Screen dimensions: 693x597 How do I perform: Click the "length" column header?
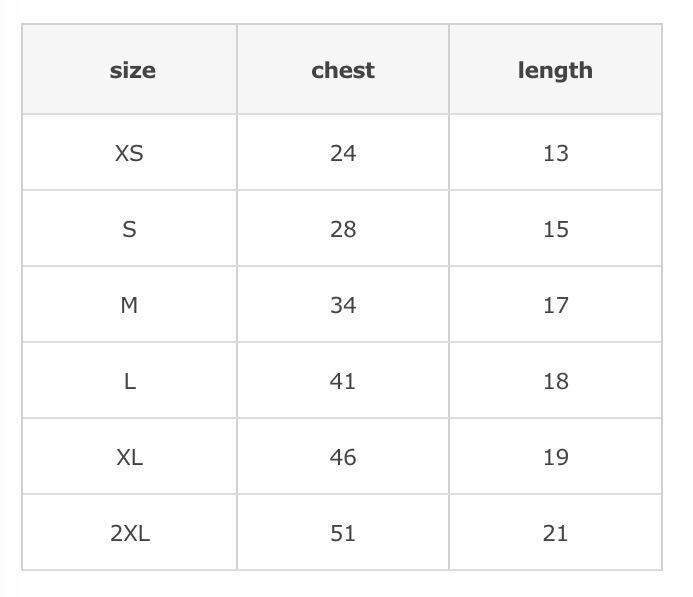pos(555,71)
